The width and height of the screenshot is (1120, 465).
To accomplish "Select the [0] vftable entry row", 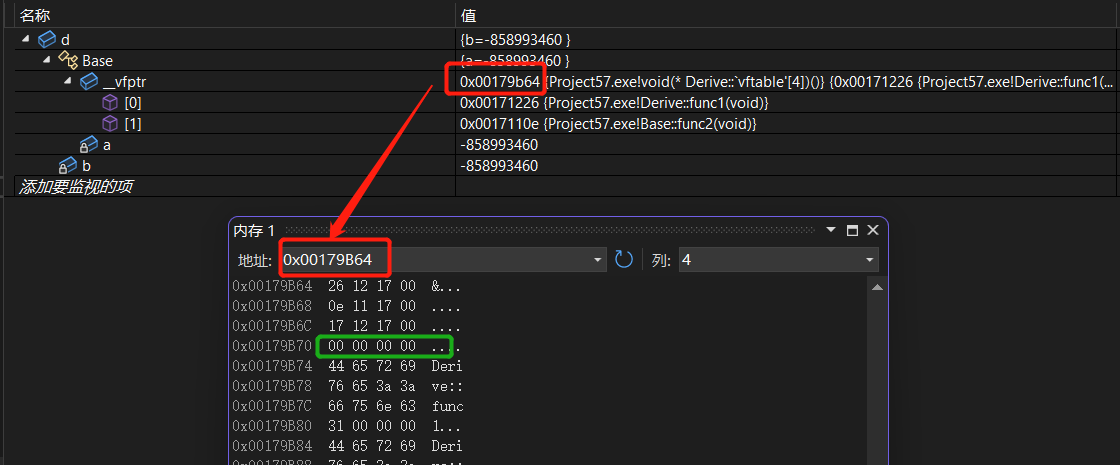I will [564, 103].
